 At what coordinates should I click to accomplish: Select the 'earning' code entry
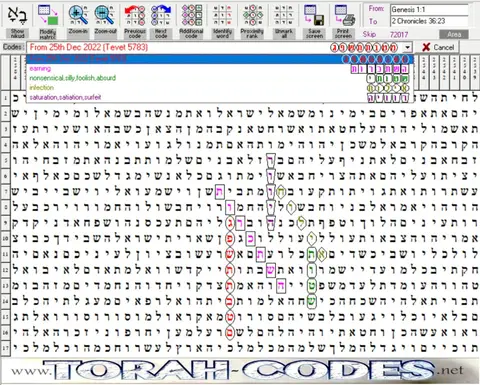point(220,69)
